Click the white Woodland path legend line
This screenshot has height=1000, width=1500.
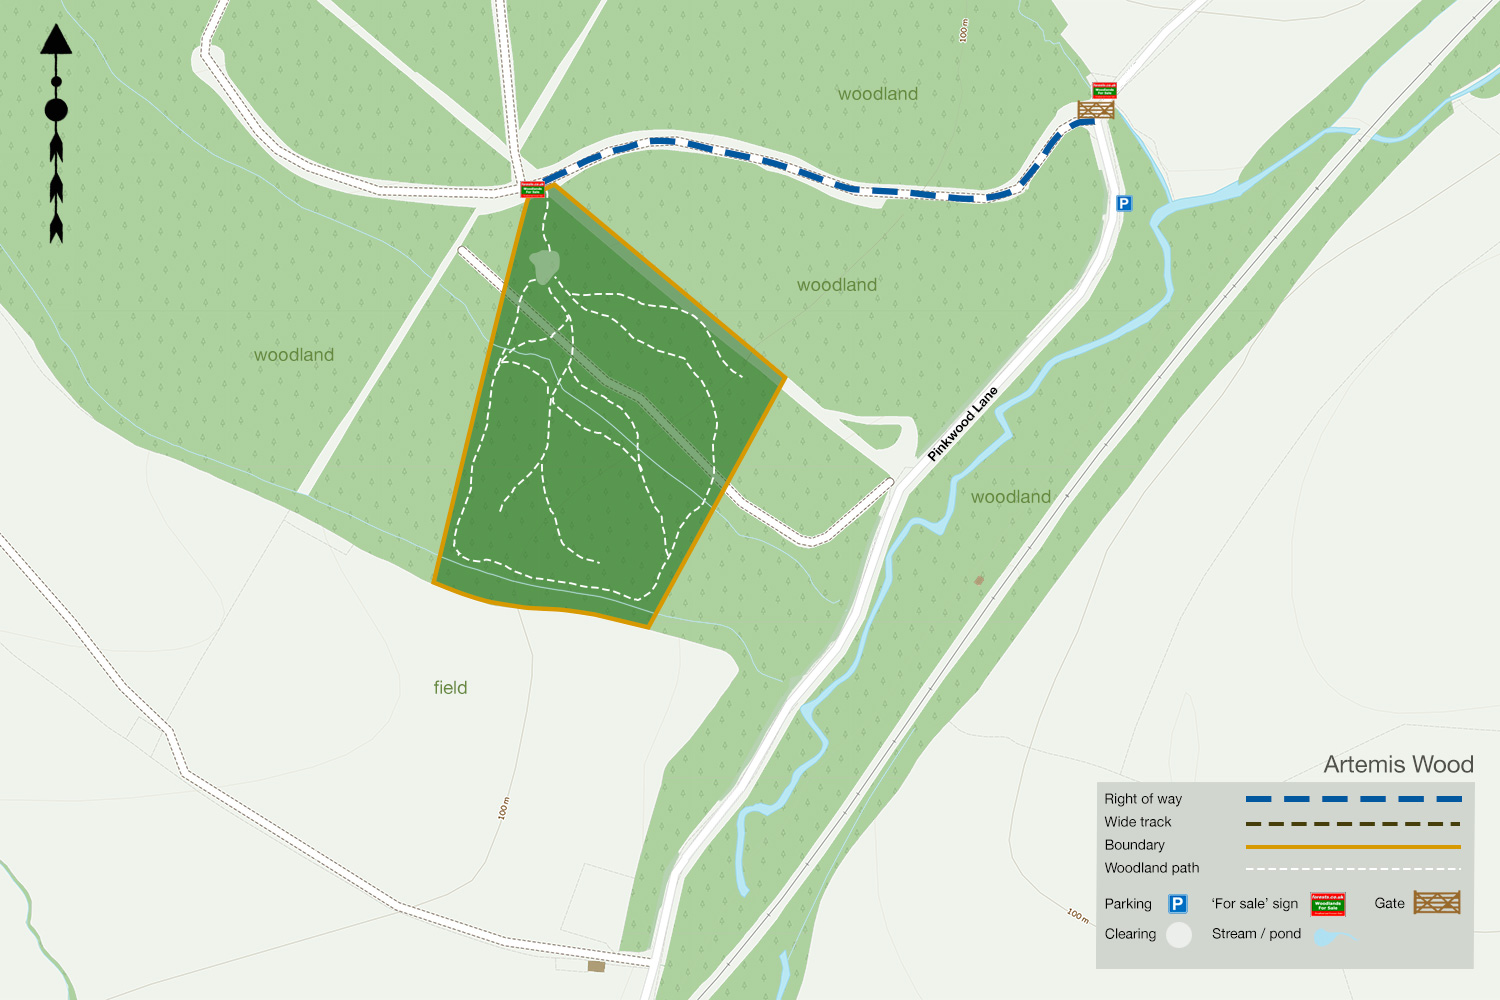(x=1353, y=869)
